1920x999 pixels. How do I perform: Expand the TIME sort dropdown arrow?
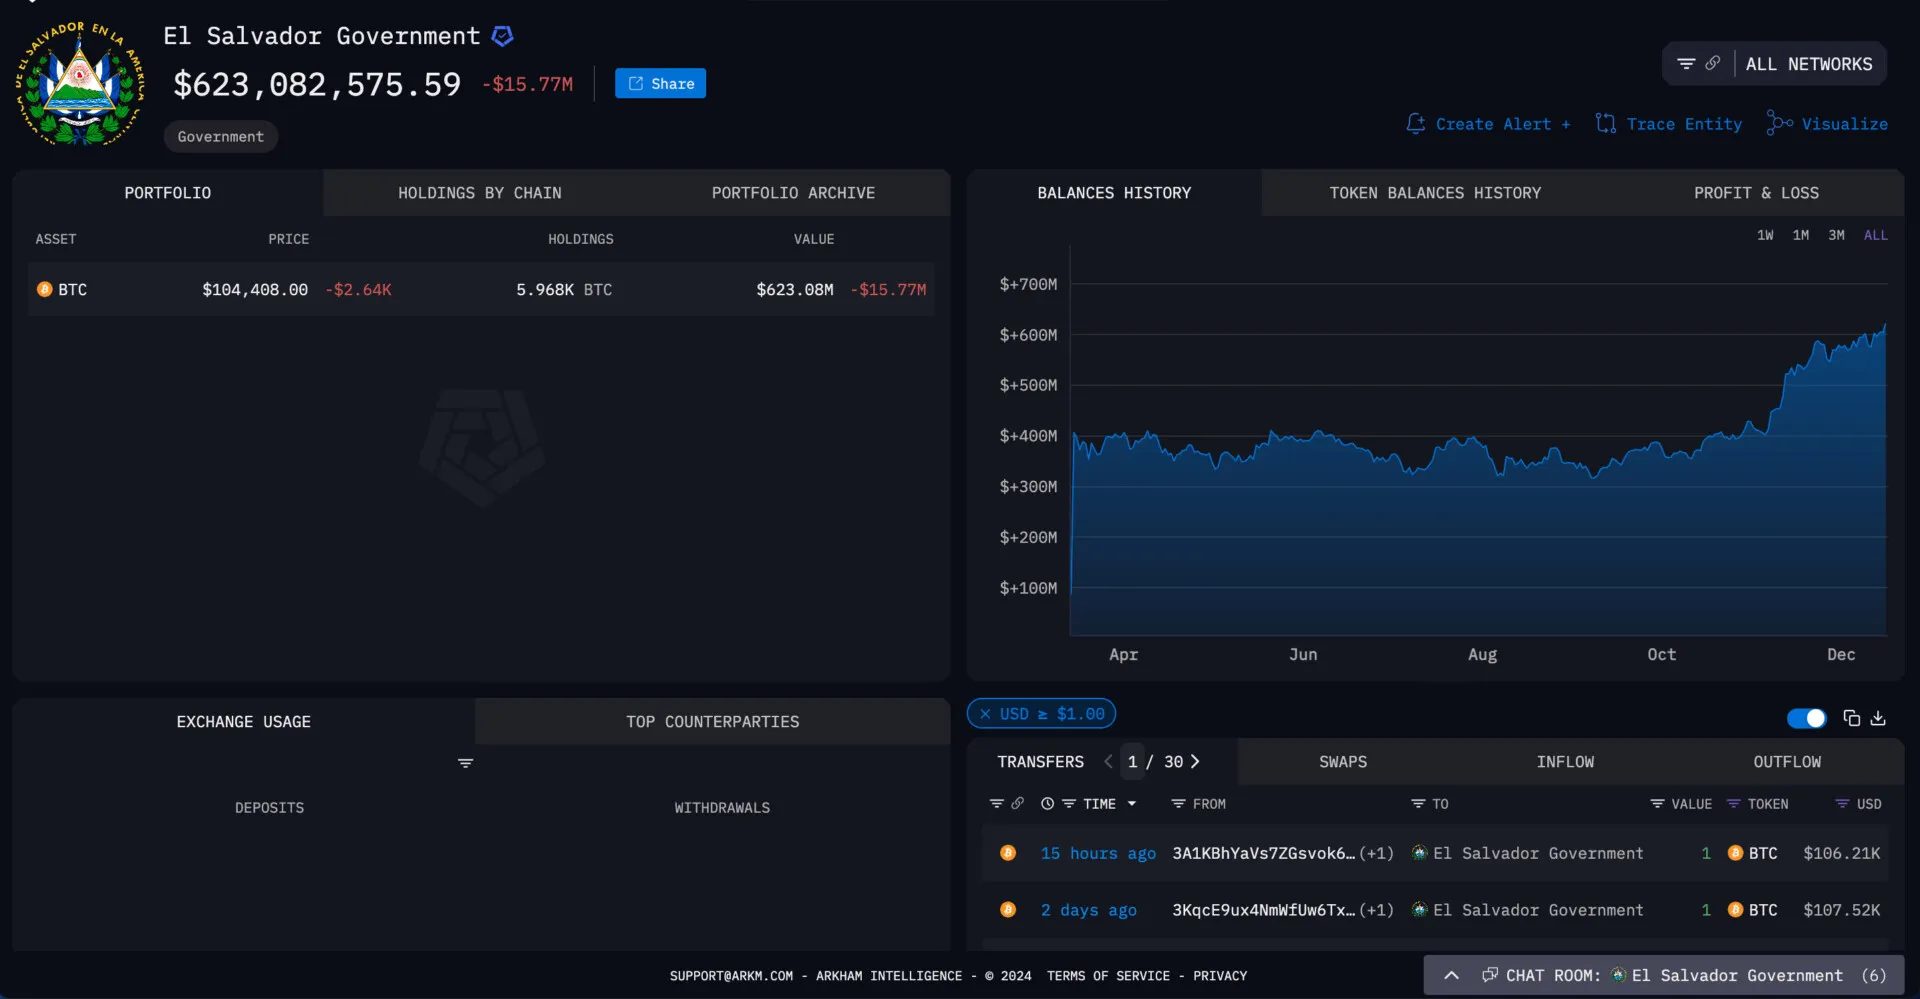tap(1132, 804)
